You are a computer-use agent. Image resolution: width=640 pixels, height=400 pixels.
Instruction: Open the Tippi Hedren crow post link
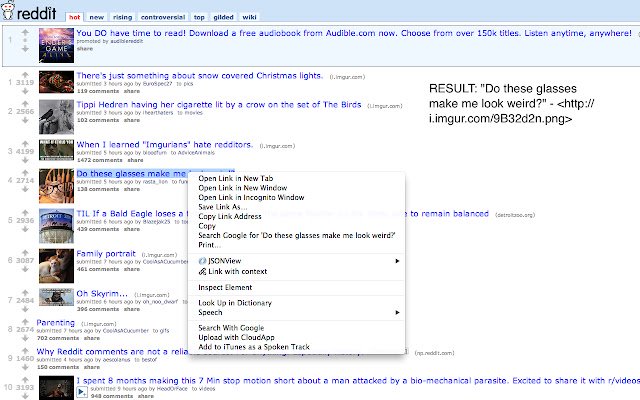click(219, 104)
